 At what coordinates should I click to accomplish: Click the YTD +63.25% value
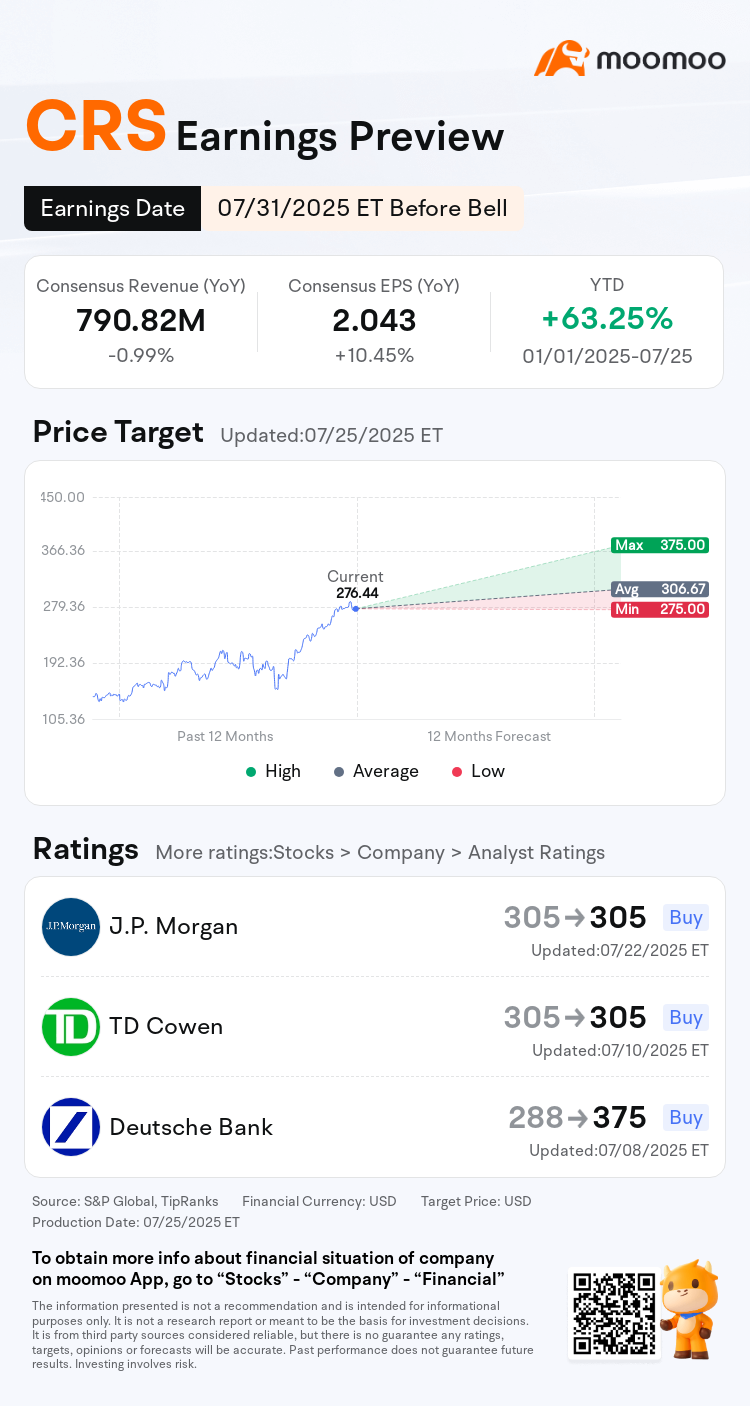(607, 319)
